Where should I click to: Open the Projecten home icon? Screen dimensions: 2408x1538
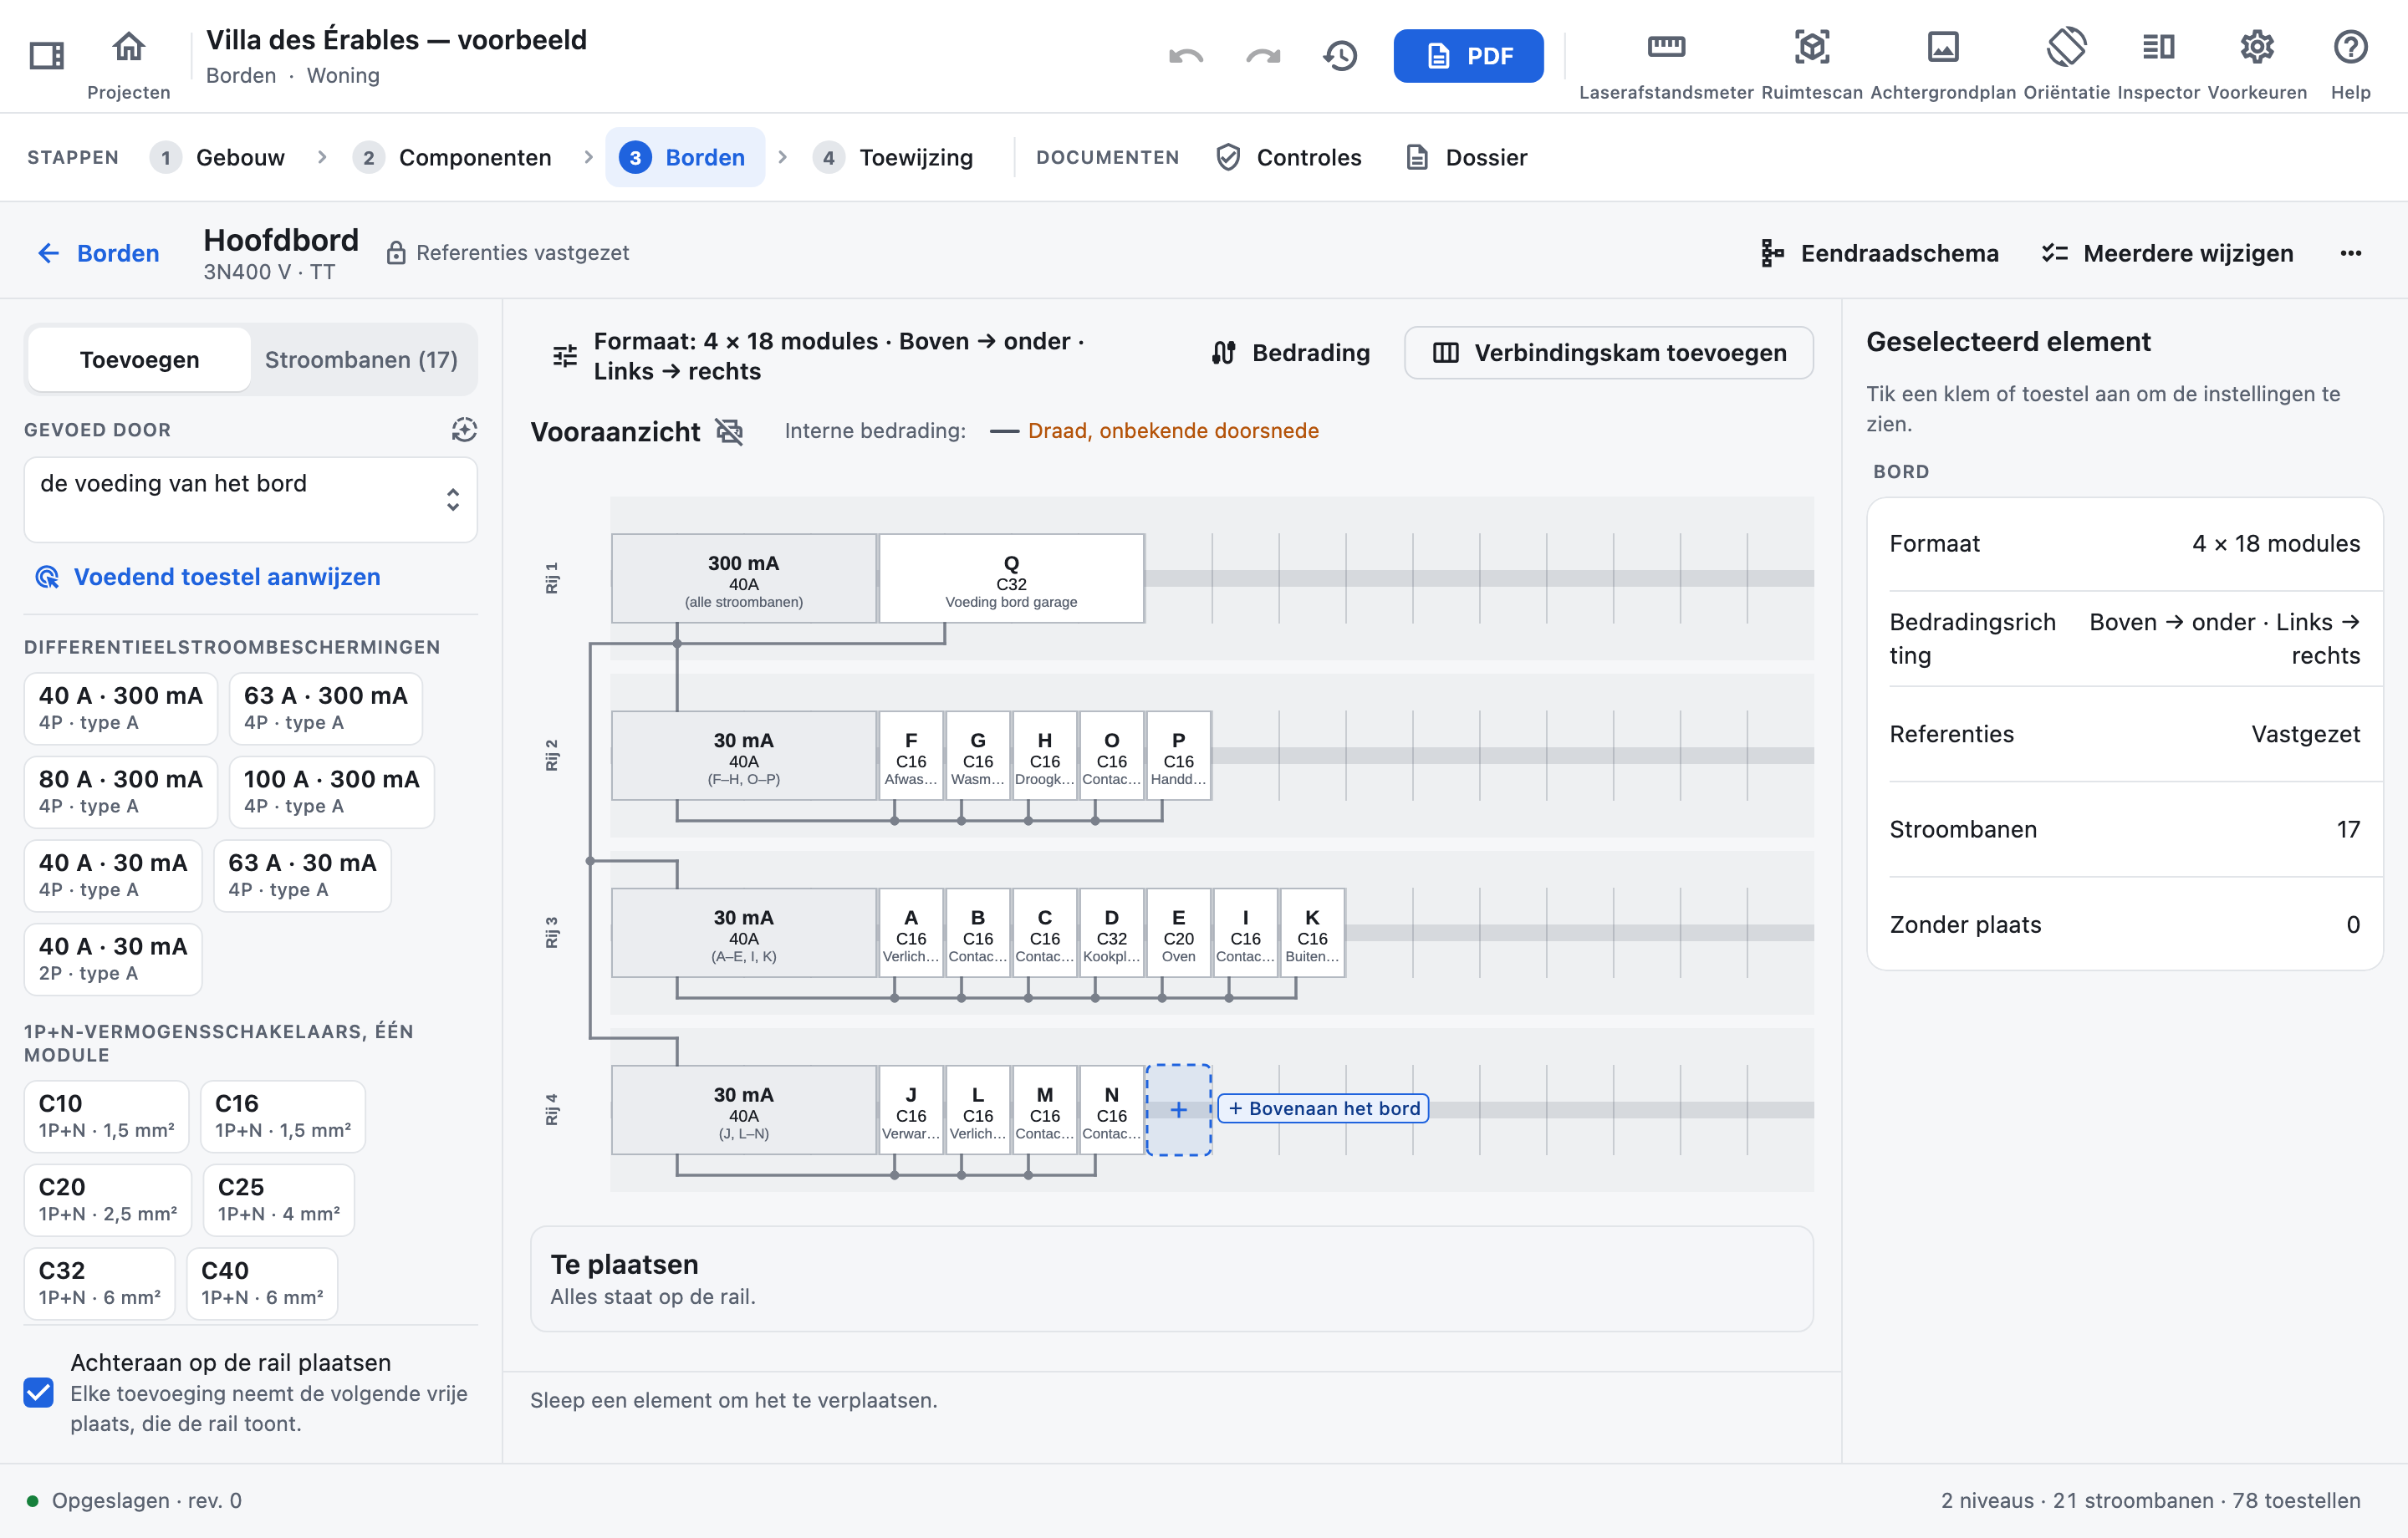click(x=128, y=64)
